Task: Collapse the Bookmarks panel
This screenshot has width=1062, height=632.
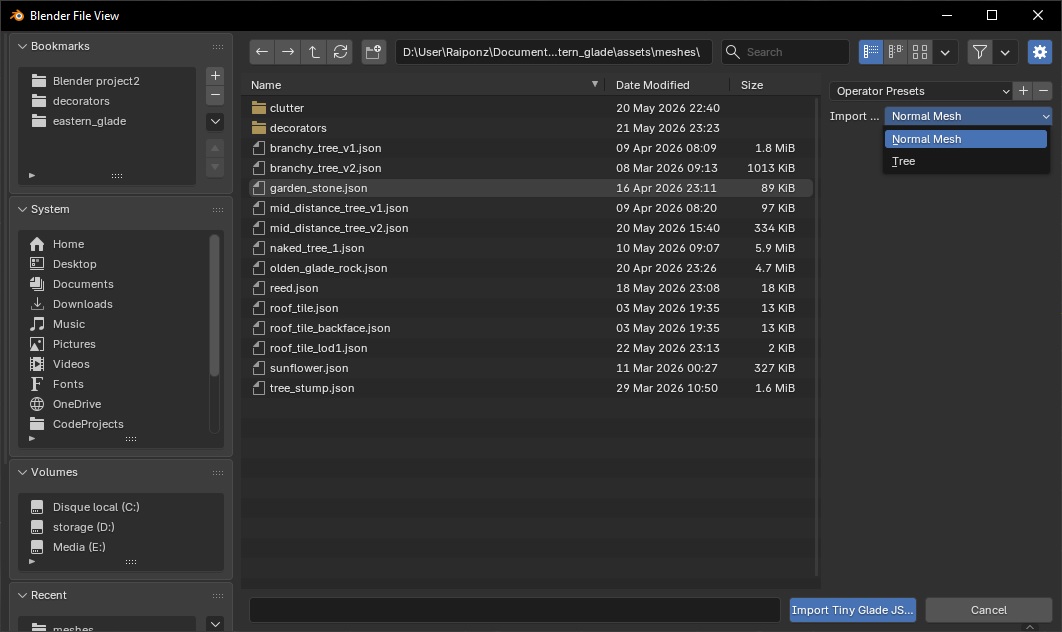Action: 22,46
